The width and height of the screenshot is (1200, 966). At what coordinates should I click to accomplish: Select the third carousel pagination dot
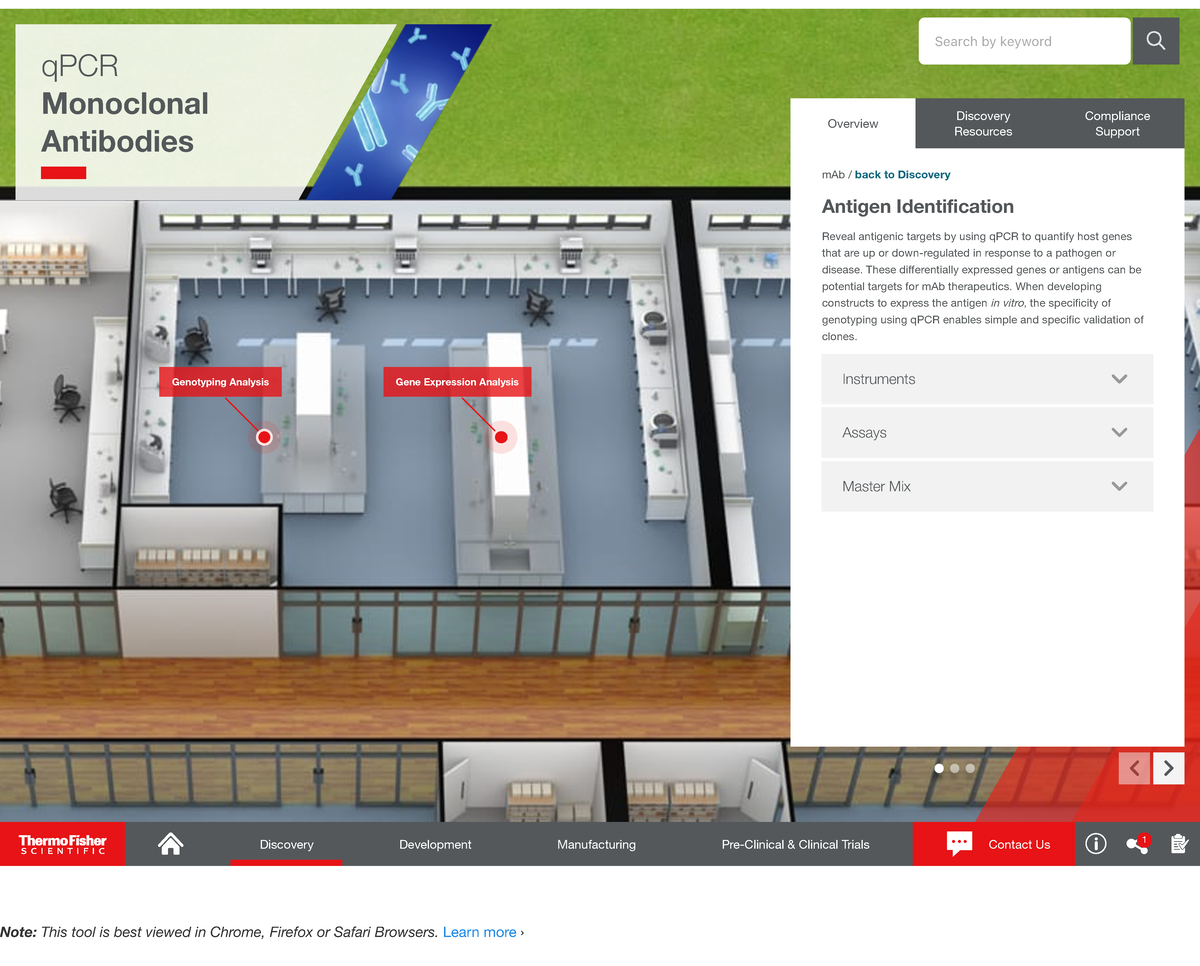click(970, 768)
